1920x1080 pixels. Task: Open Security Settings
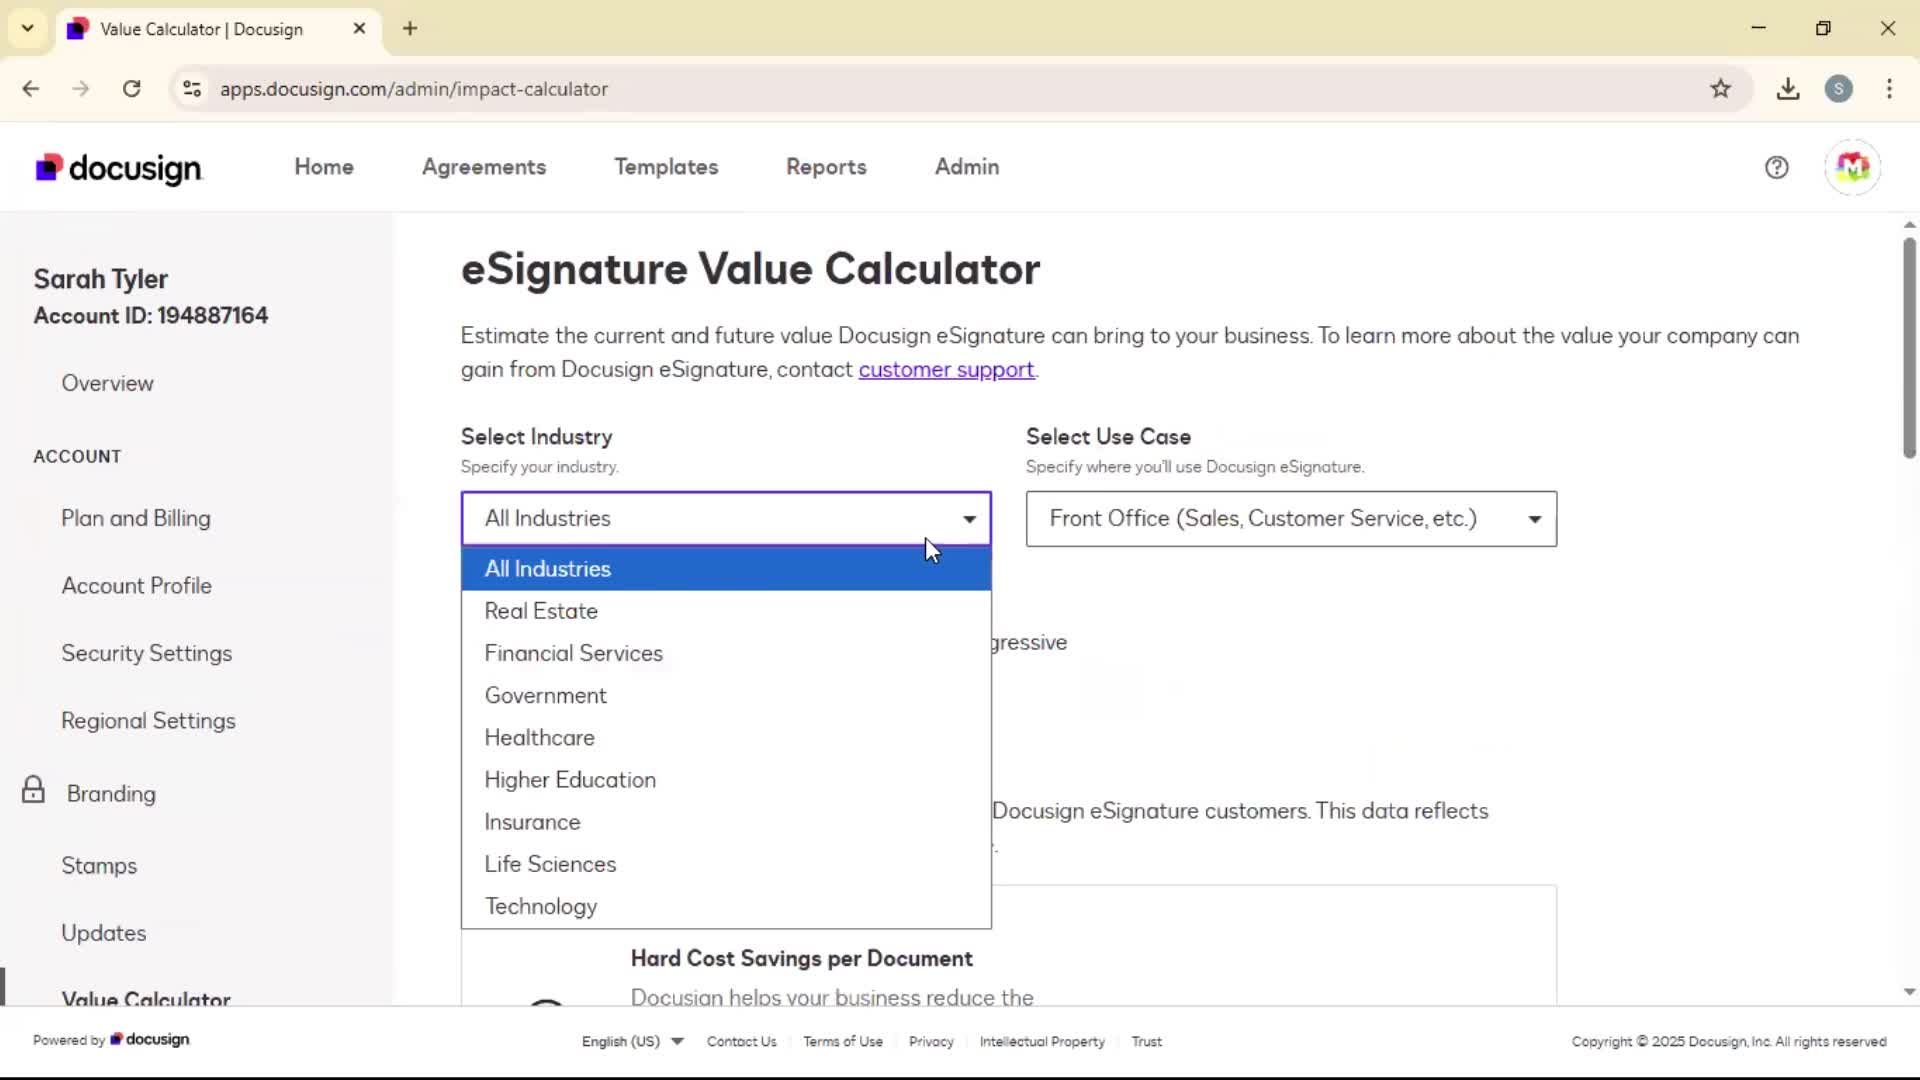147,653
